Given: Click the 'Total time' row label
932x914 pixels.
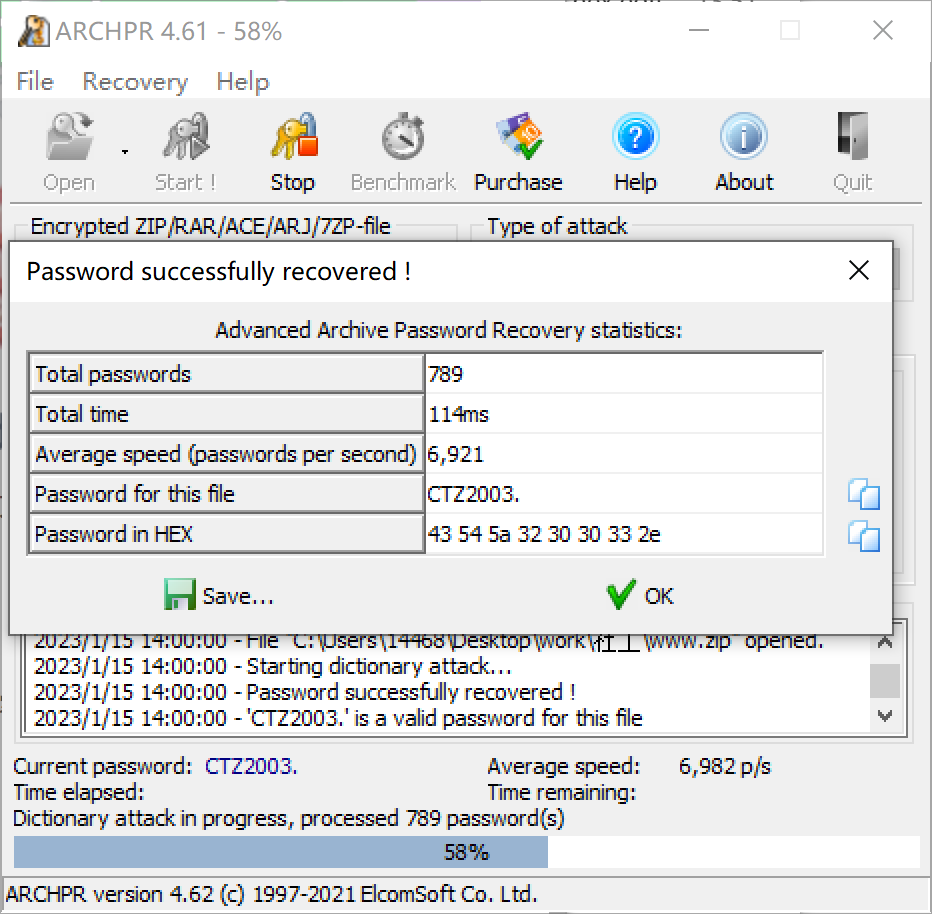Looking at the screenshot, I should click(227, 414).
